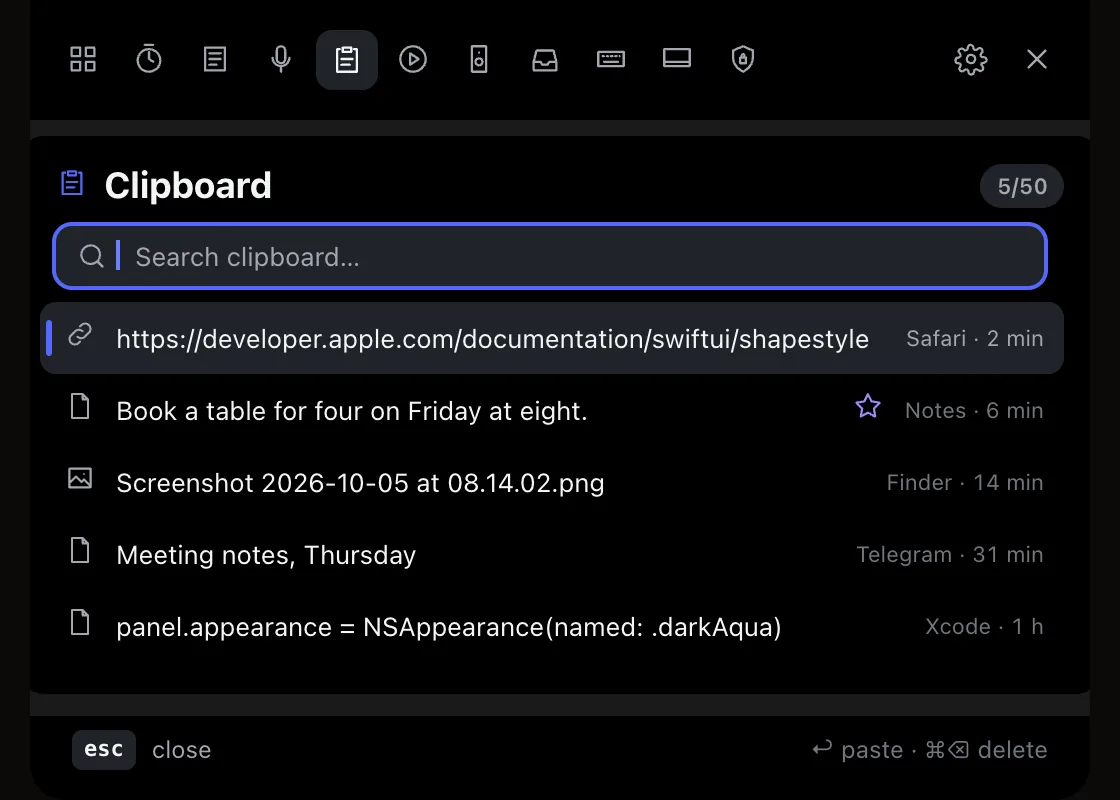Open settings with the gear icon
This screenshot has height=800, width=1120.
[x=971, y=59]
